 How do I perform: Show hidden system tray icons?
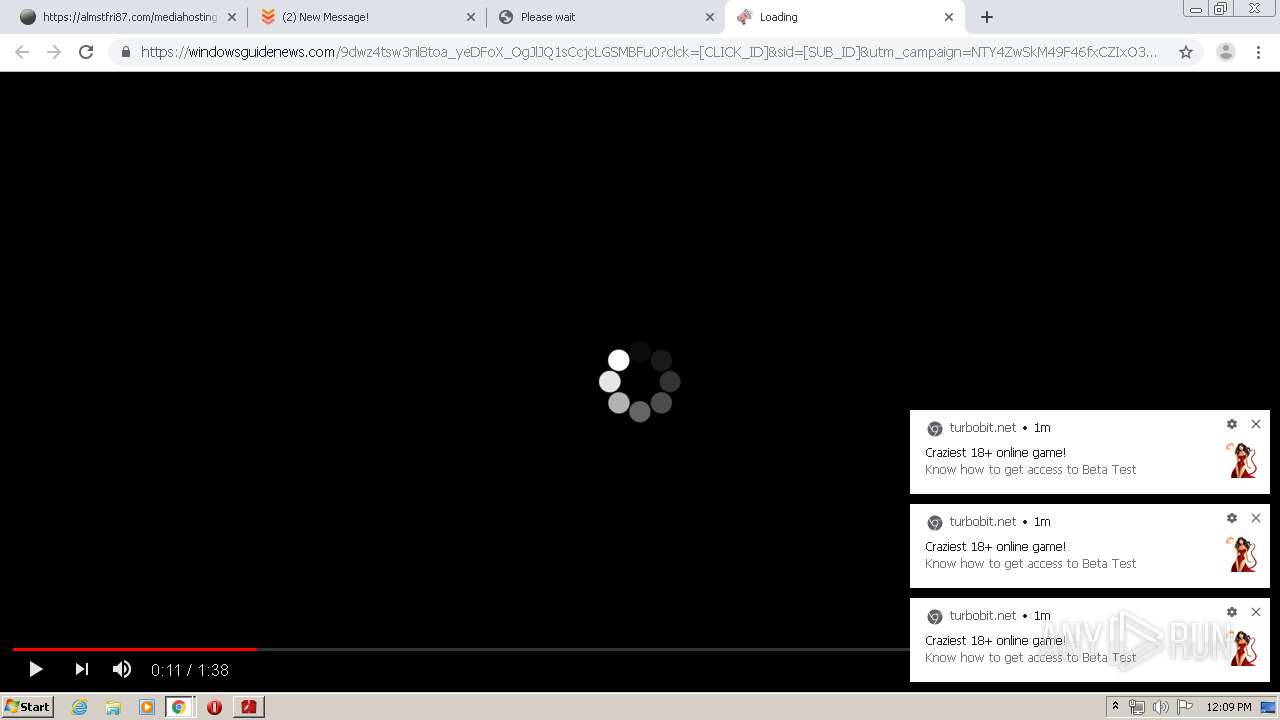coord(1115,707)
